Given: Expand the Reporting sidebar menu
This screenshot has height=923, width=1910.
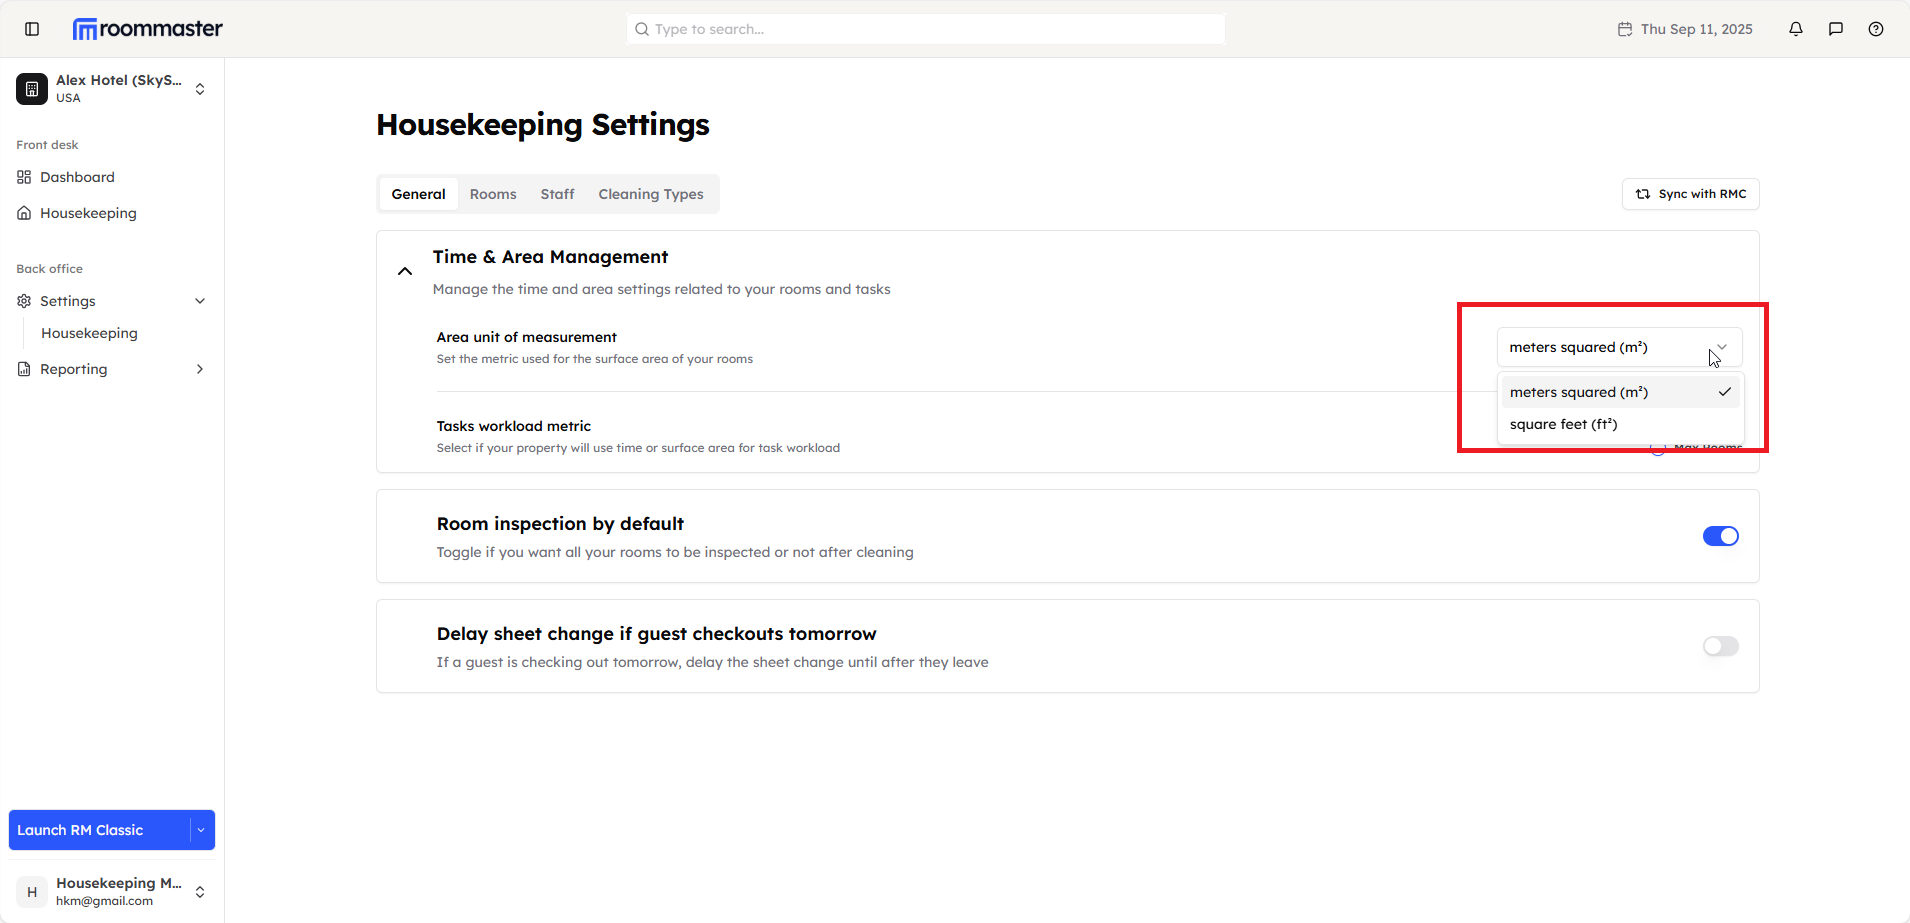Looking at the screenshot, I should (200, 369).
